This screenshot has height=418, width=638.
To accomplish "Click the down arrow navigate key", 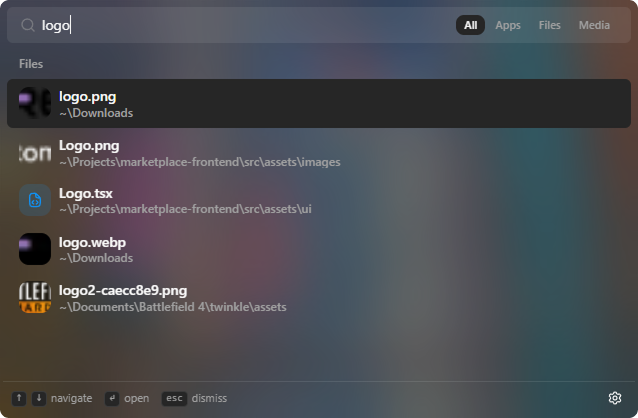I will click(39, 398).
